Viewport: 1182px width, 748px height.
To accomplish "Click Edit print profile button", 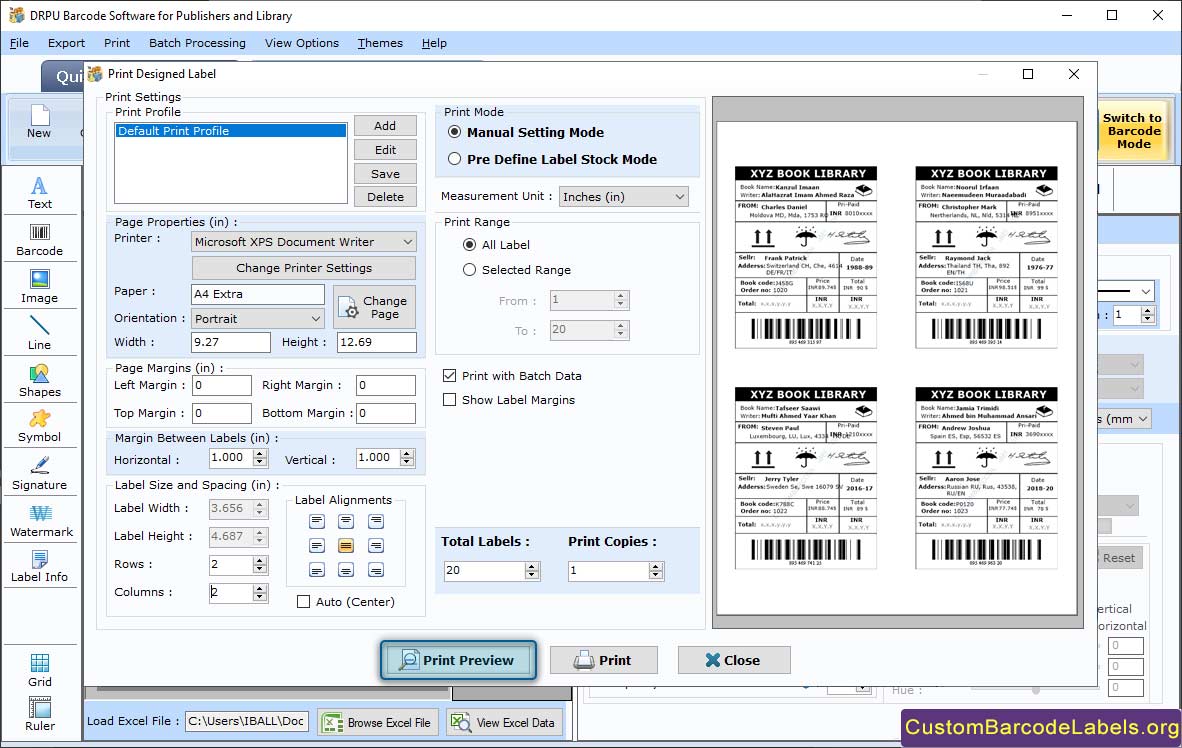I will 385,149.
